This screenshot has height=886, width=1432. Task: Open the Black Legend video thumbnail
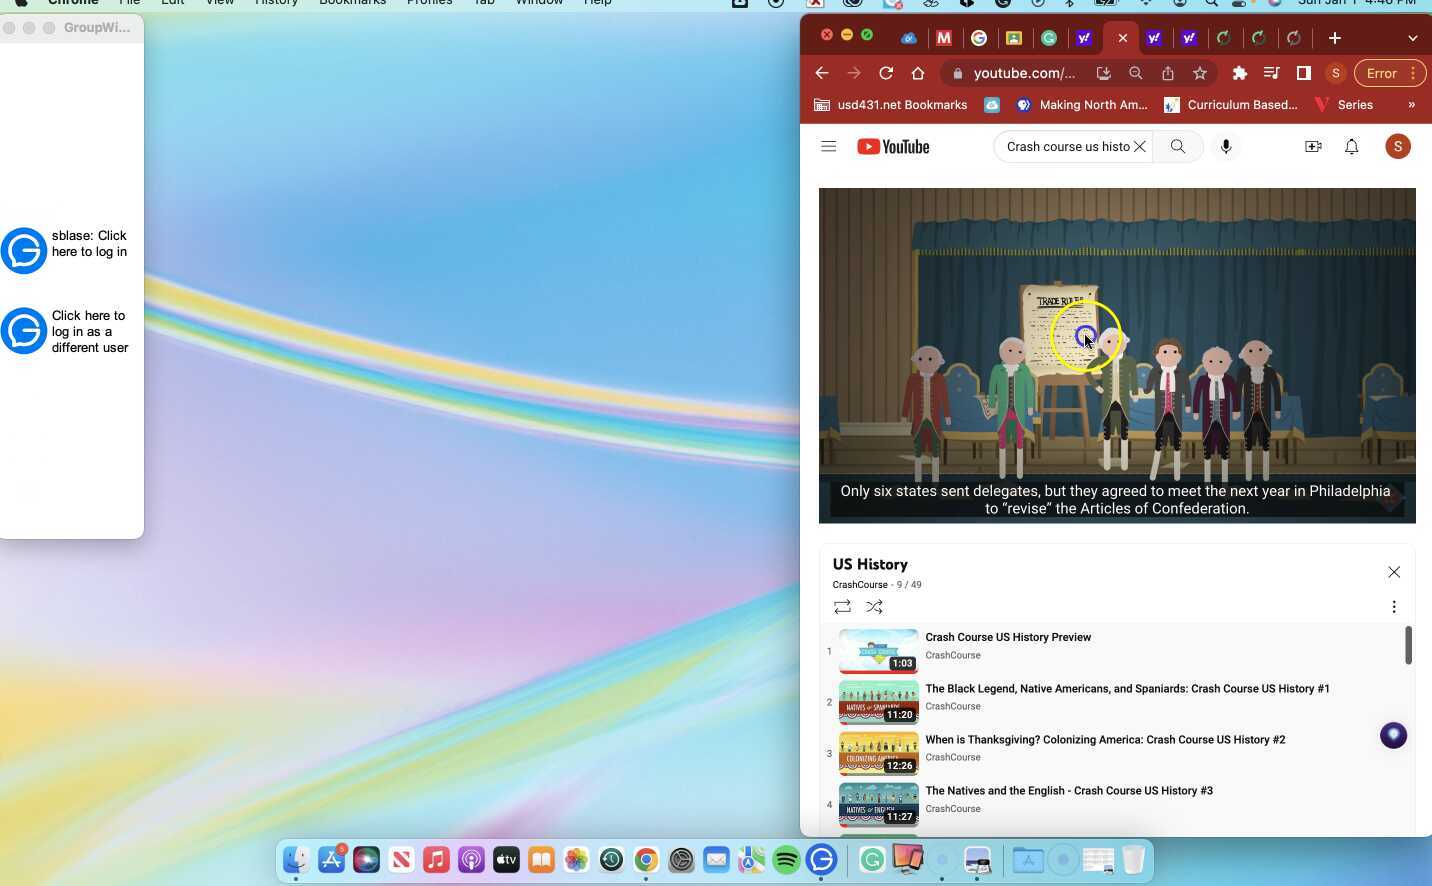click(x=878, y=703)
